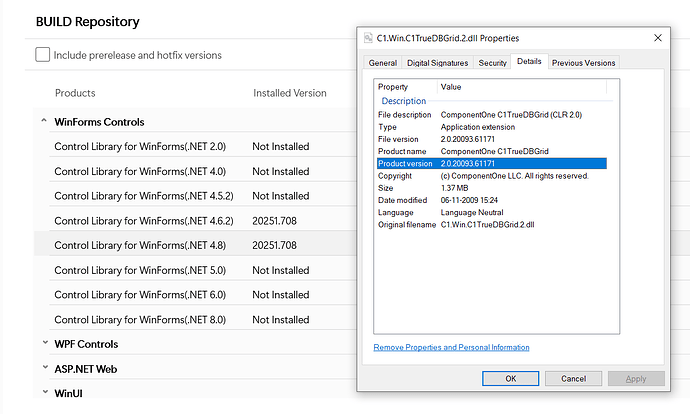The height and width of the screenshot is (414, 690).
Task: Select the Language property row
Action: pyautogui.click(x=492, y=212)
